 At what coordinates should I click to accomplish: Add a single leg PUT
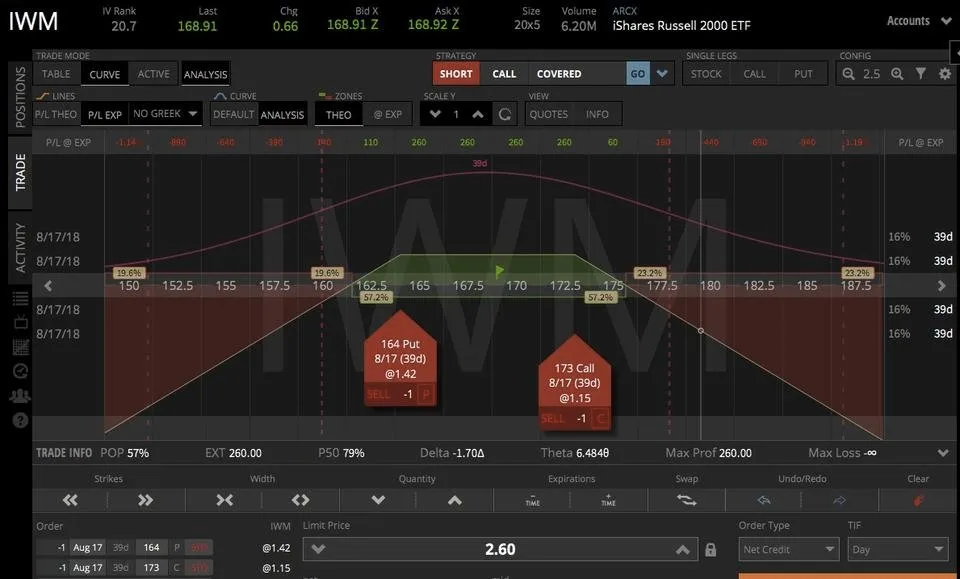coord(803,74)
